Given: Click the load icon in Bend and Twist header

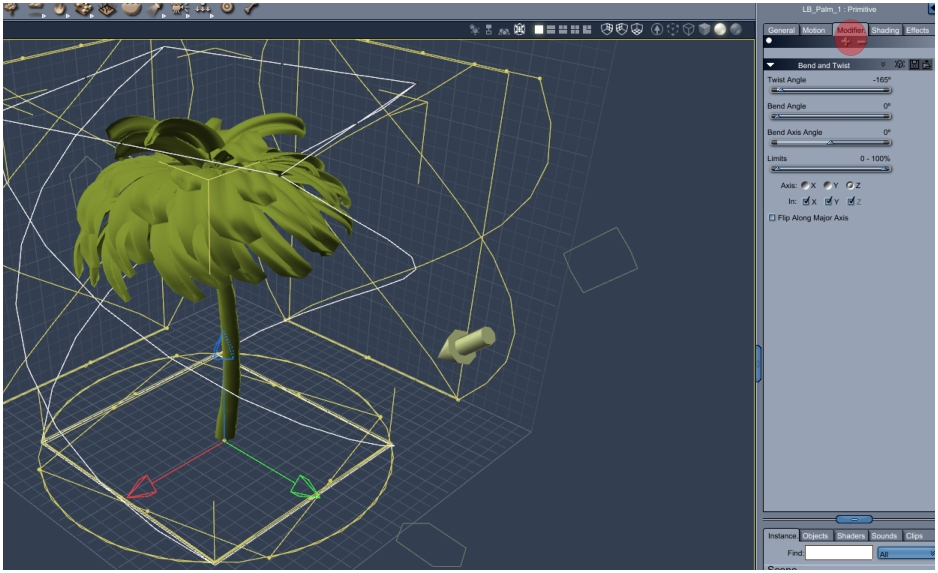Looking at the screenshot, I should (x=927, y=65).
